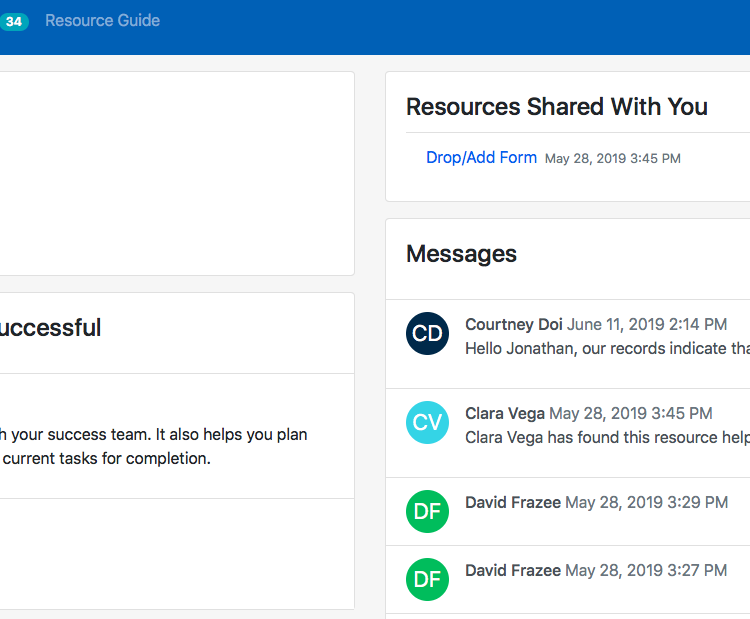Click Courtney Doi's CD avatar
Screen dimensions: 750x619
[x=427, y=333]
